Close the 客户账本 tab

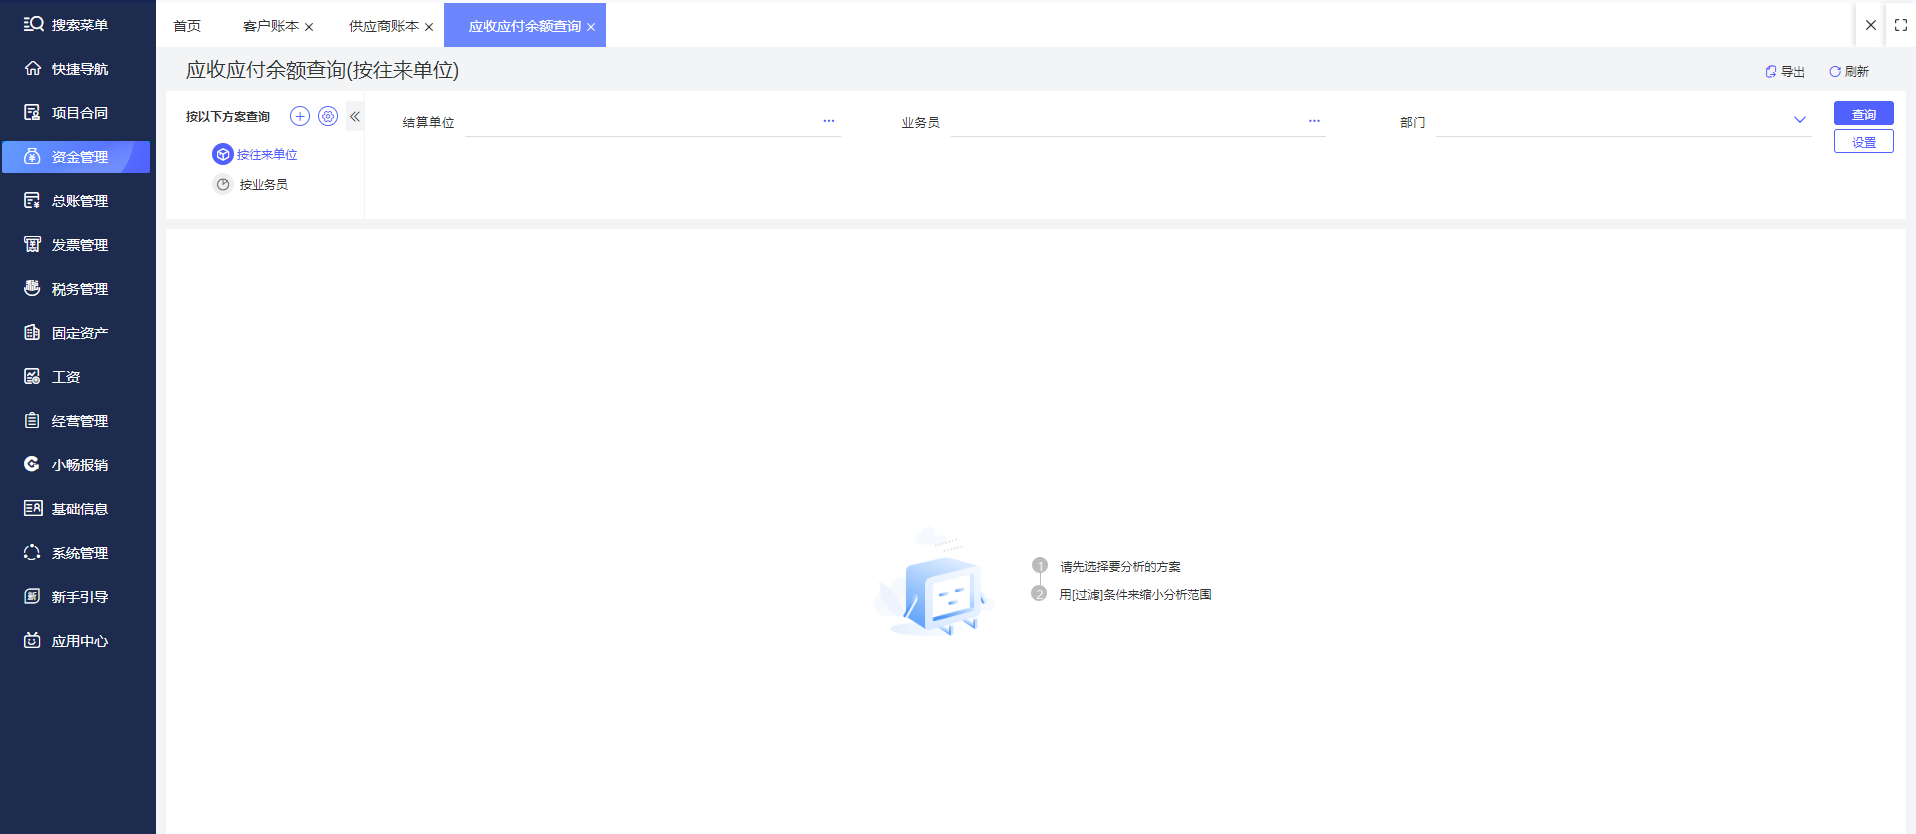[x=309, y=27]
